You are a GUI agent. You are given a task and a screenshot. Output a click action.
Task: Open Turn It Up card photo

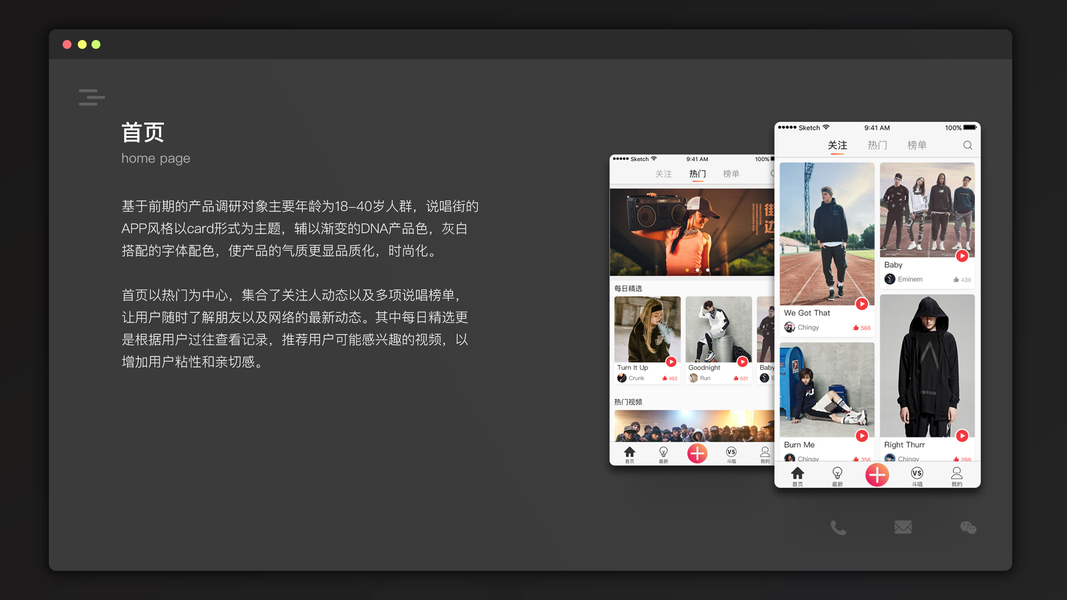click(x=647, y=329)
